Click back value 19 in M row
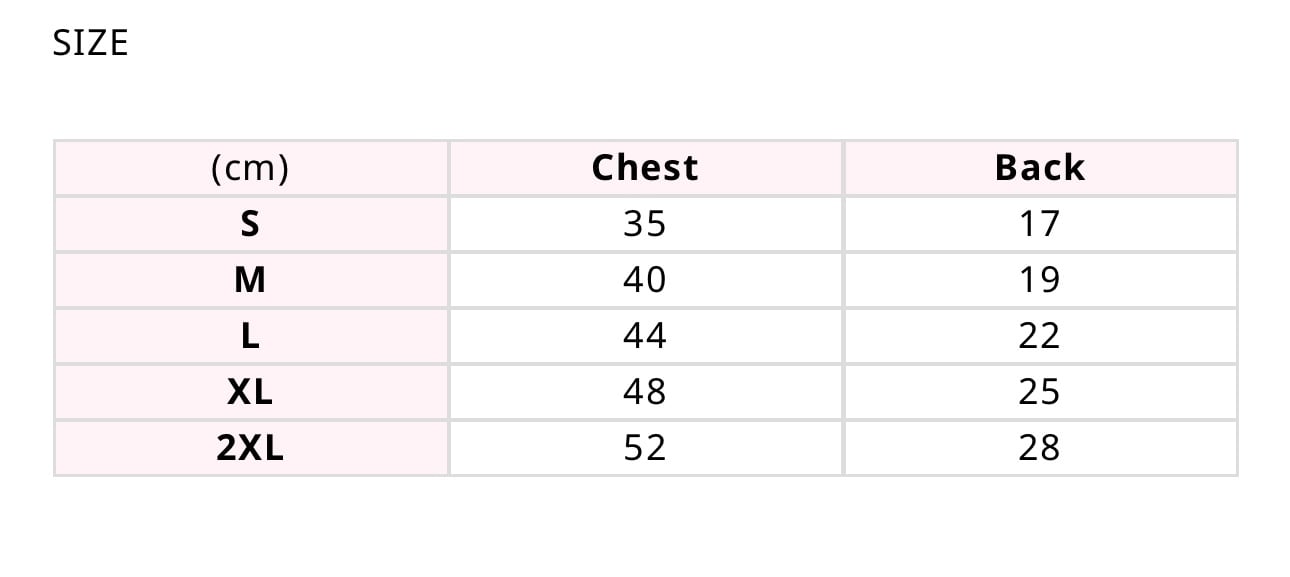The height and width of the screenshot is (577, 1290). pos(1040,280)
